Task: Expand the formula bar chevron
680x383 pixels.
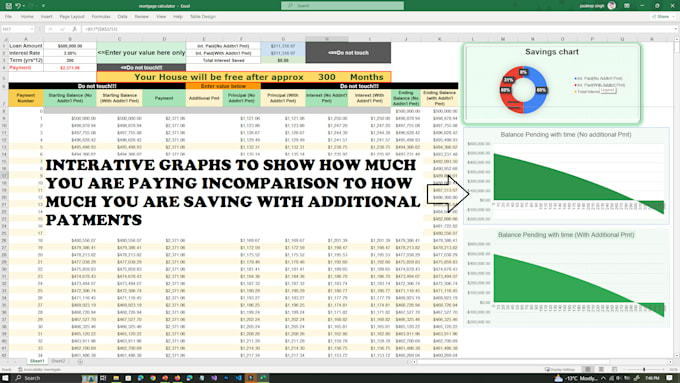Action: (x=676, y=29)
